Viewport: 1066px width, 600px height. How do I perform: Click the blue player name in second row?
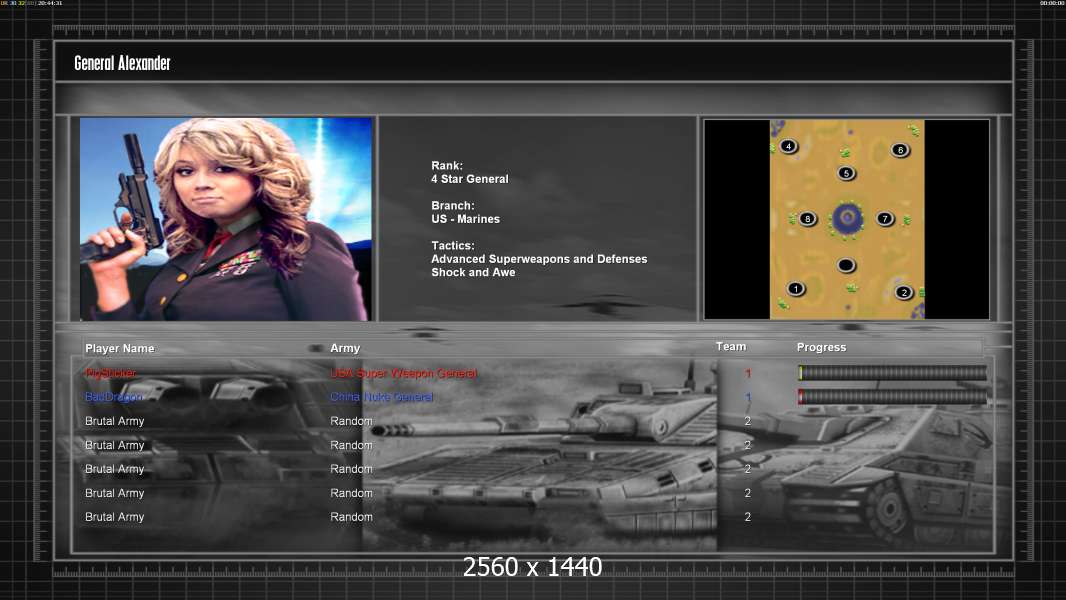[114, 397]
